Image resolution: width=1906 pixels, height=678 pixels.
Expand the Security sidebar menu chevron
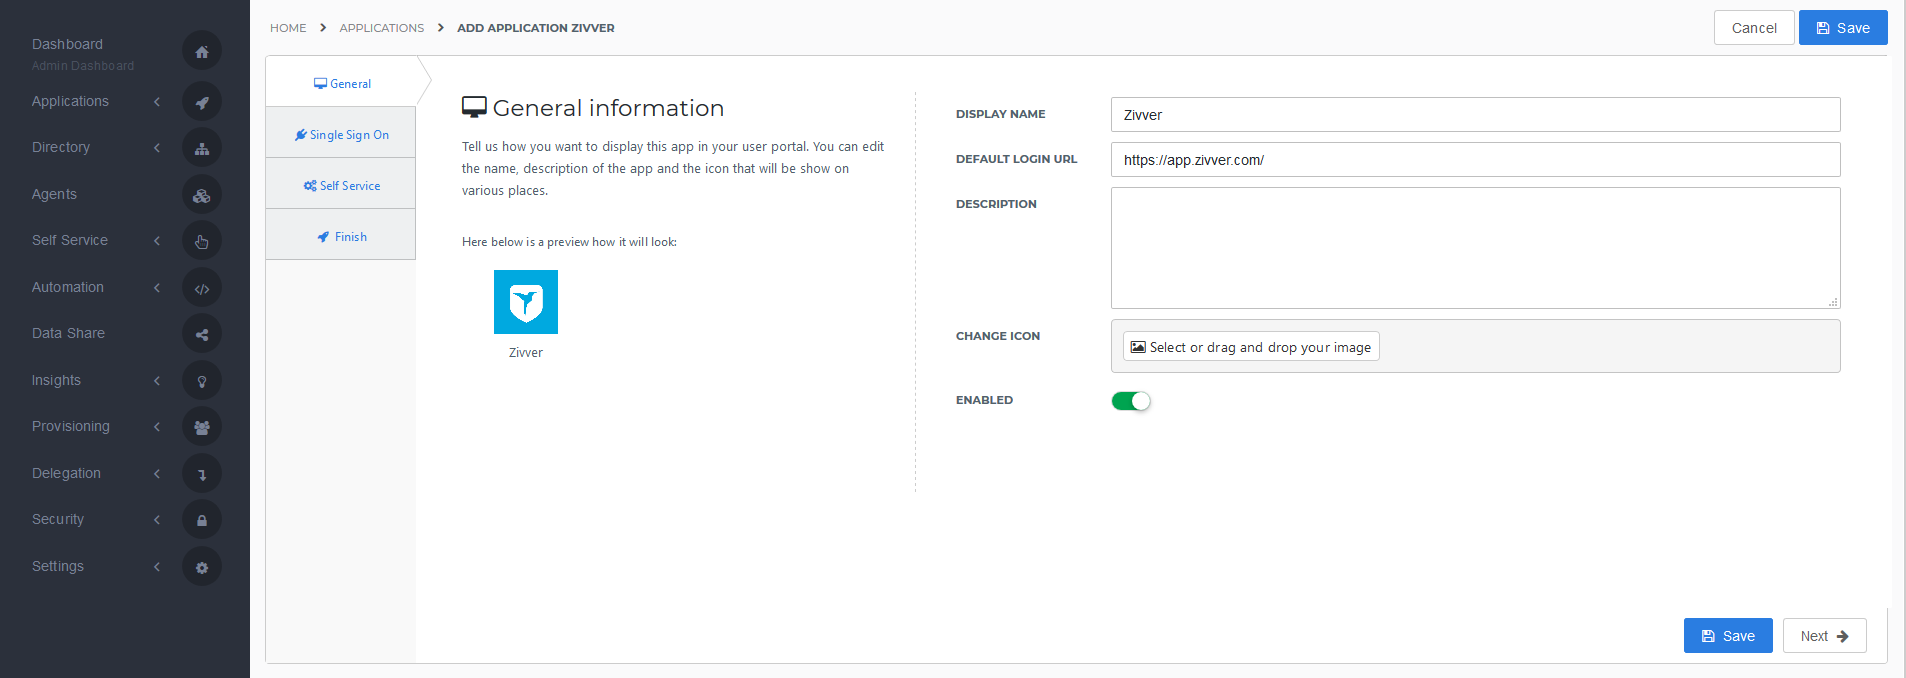157,520
